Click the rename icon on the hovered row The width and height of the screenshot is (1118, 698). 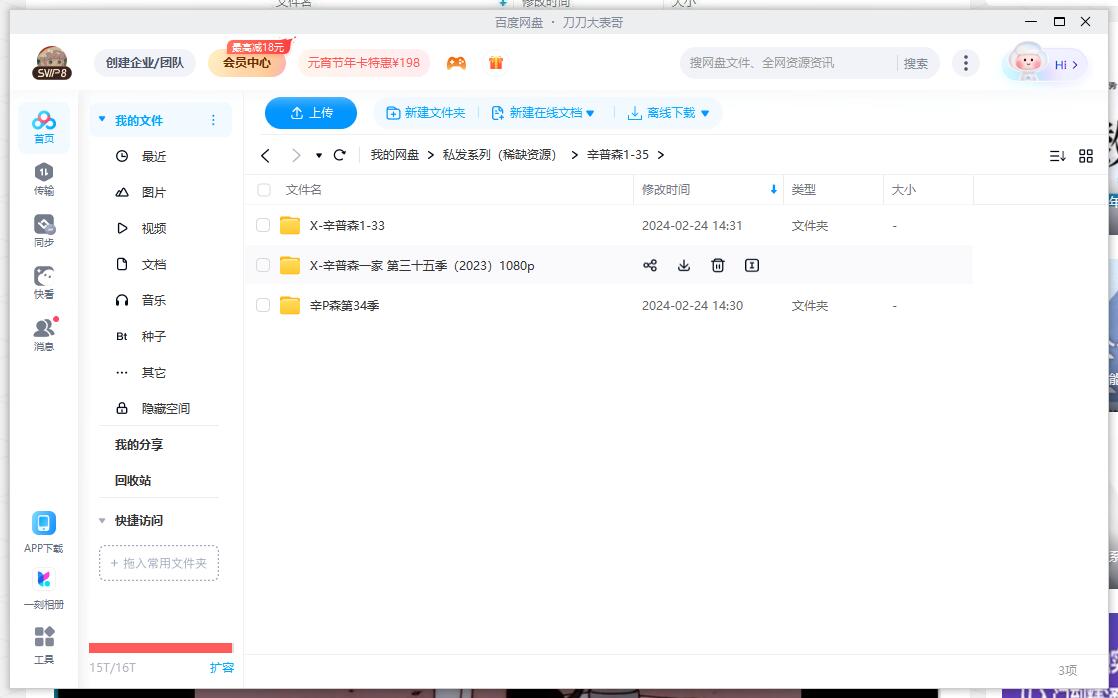click(752, 265)
